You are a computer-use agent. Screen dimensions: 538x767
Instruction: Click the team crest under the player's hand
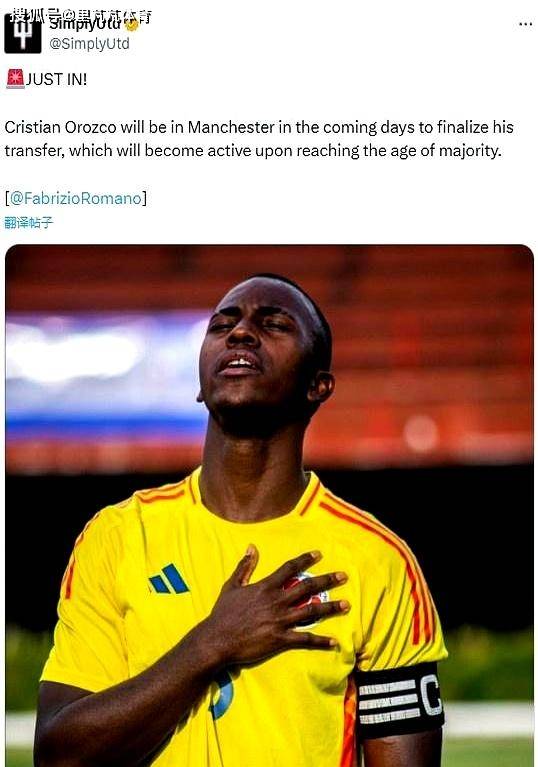tap(308, 598)
